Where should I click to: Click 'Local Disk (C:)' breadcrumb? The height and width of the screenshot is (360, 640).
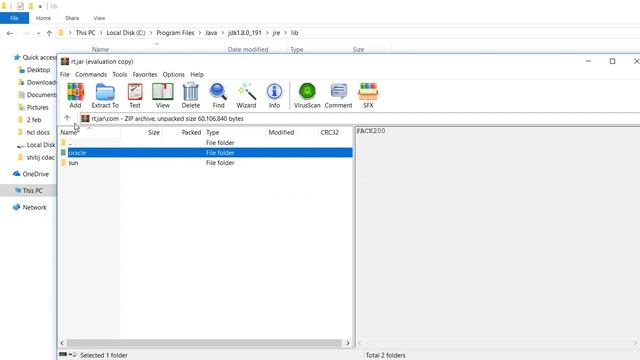point(126,33)
